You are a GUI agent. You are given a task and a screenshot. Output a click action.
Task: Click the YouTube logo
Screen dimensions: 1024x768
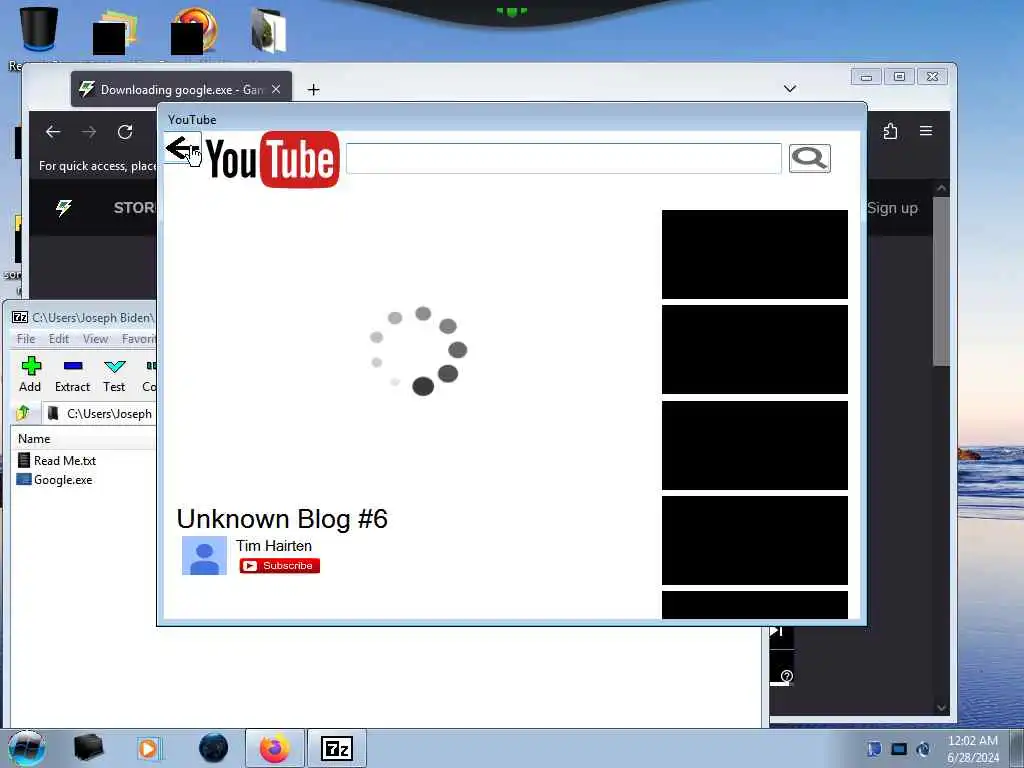point(272,159)
